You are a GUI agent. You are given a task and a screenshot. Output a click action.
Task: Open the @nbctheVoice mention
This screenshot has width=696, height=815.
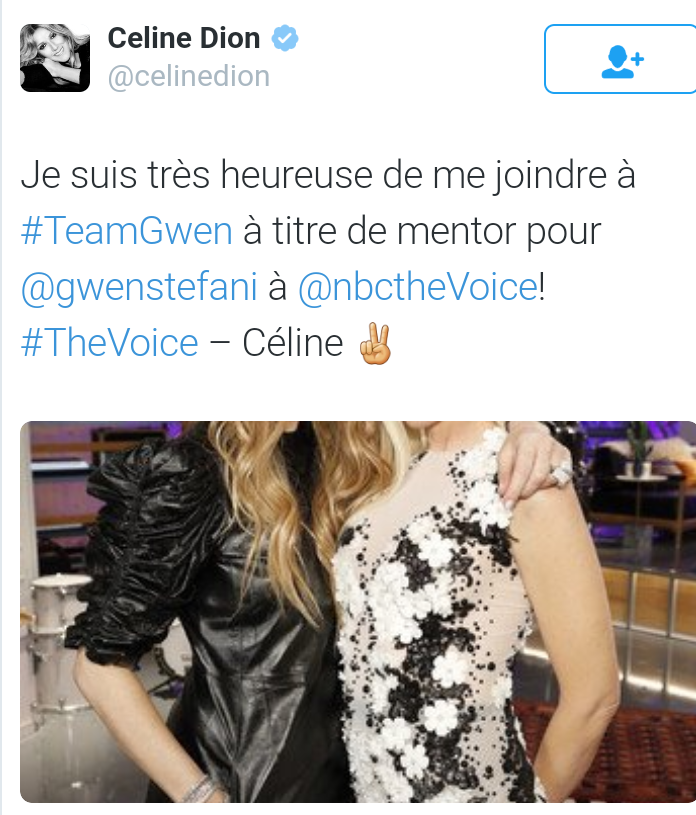(x=418, y=287)
